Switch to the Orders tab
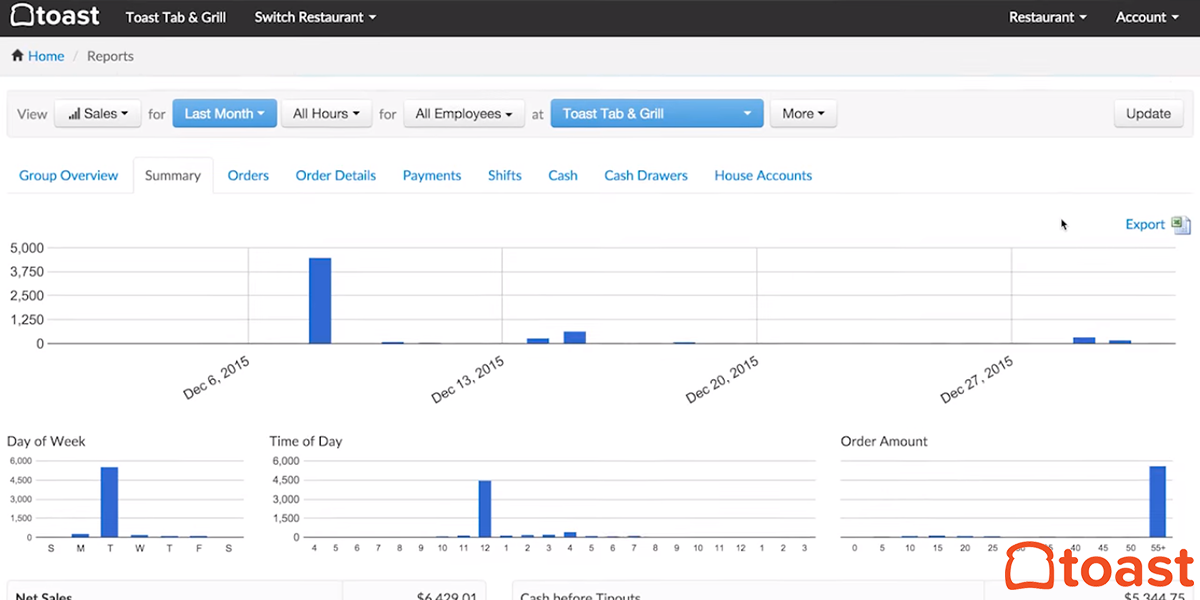The height and width of the screenshot is (600, 1200). 248,175
